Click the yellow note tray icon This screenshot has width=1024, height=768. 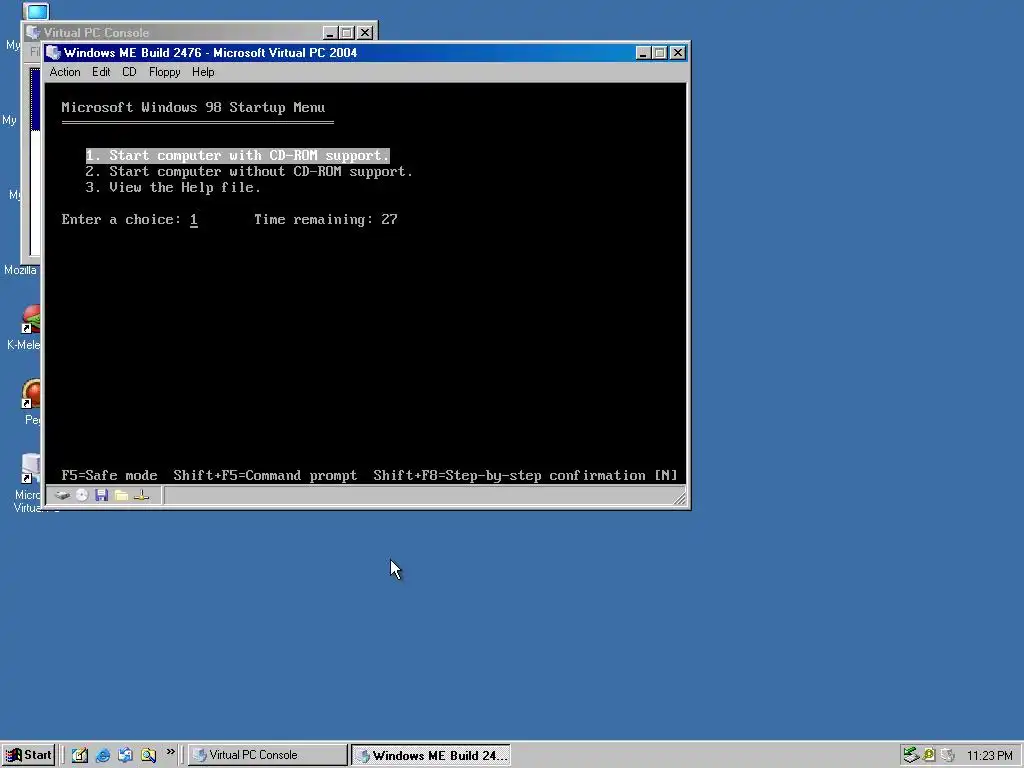tap(929, 755)
